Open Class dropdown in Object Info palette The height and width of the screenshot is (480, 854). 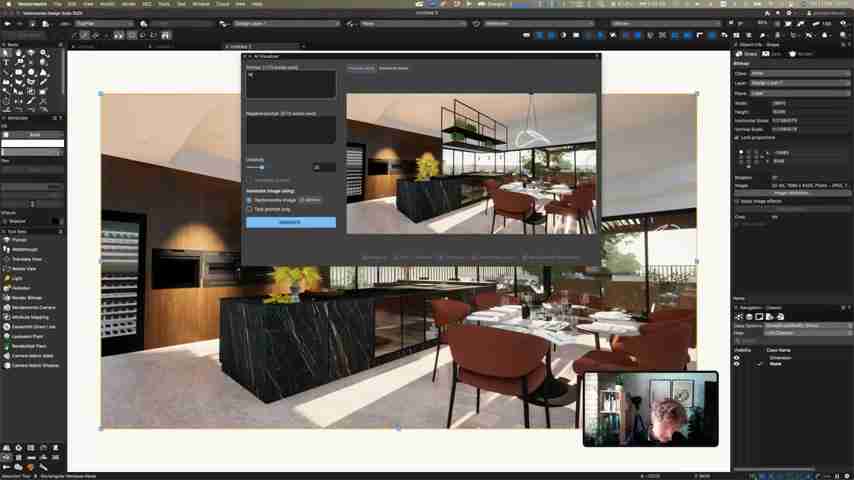click(x=800, y=74)
